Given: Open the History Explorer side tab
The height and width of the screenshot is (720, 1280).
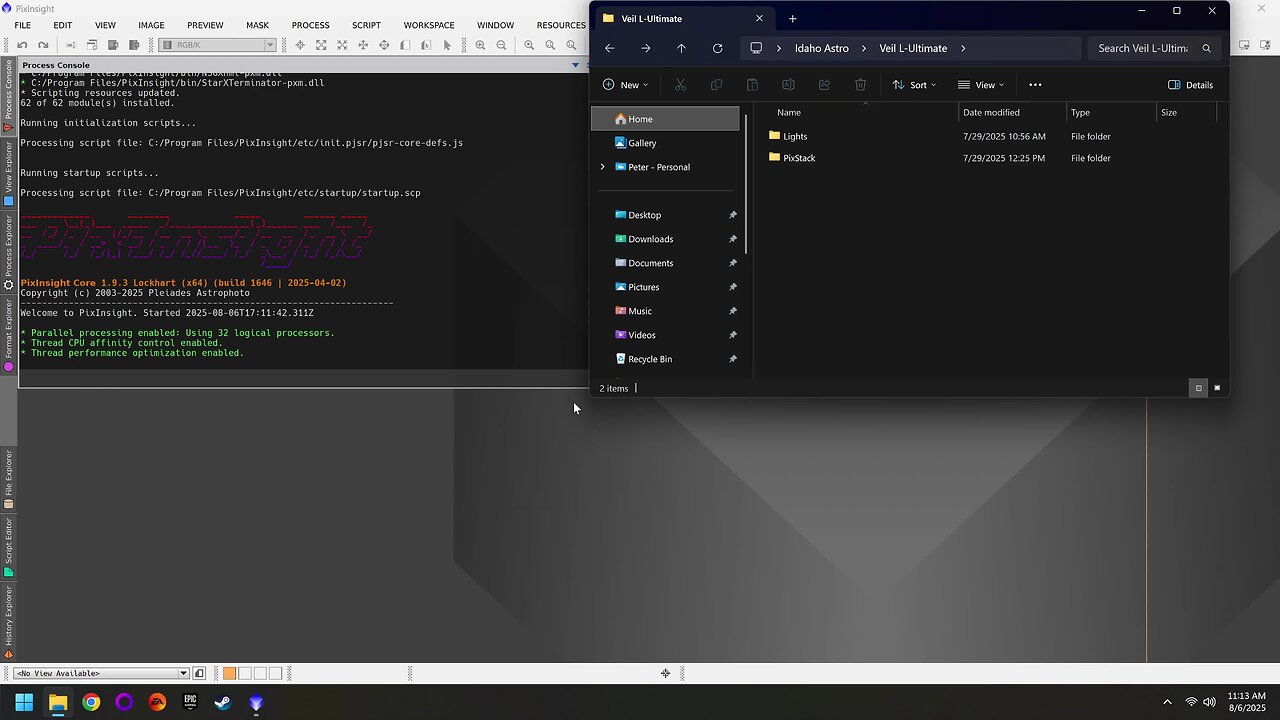Looking at the screenshot, I should tap(9, 622).
